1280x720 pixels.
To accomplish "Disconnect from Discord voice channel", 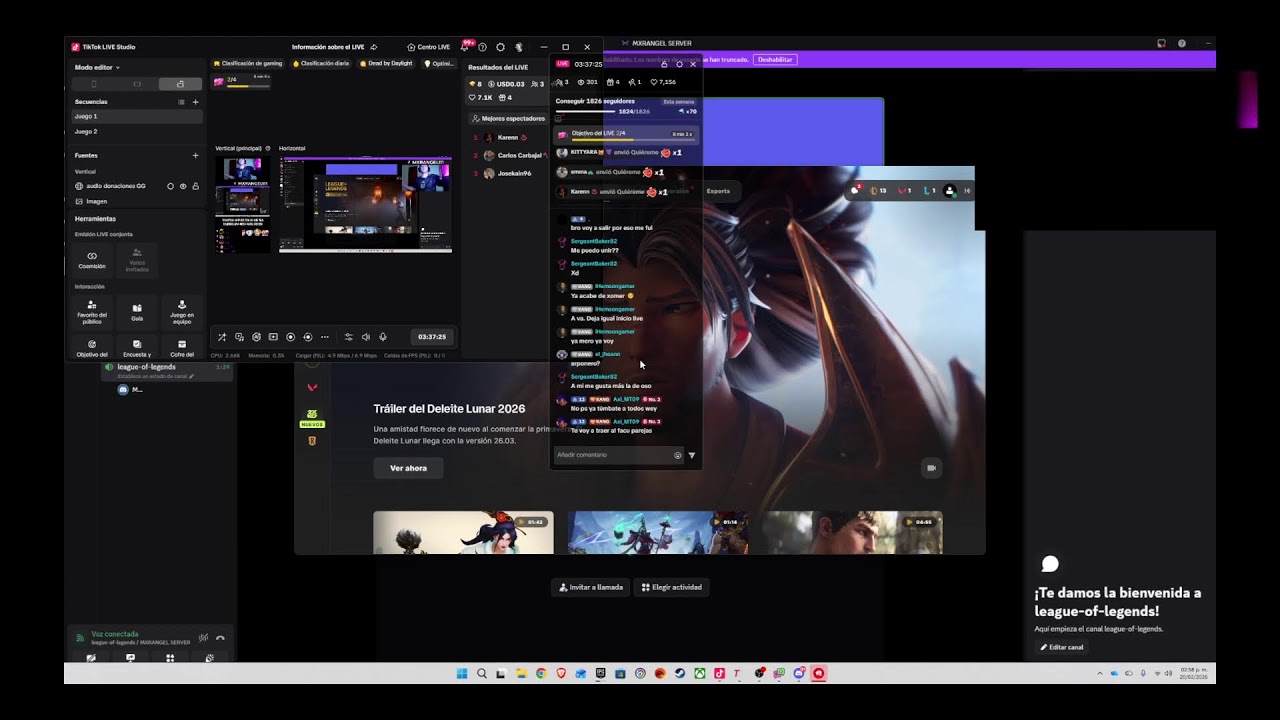I will coord(220,638).
